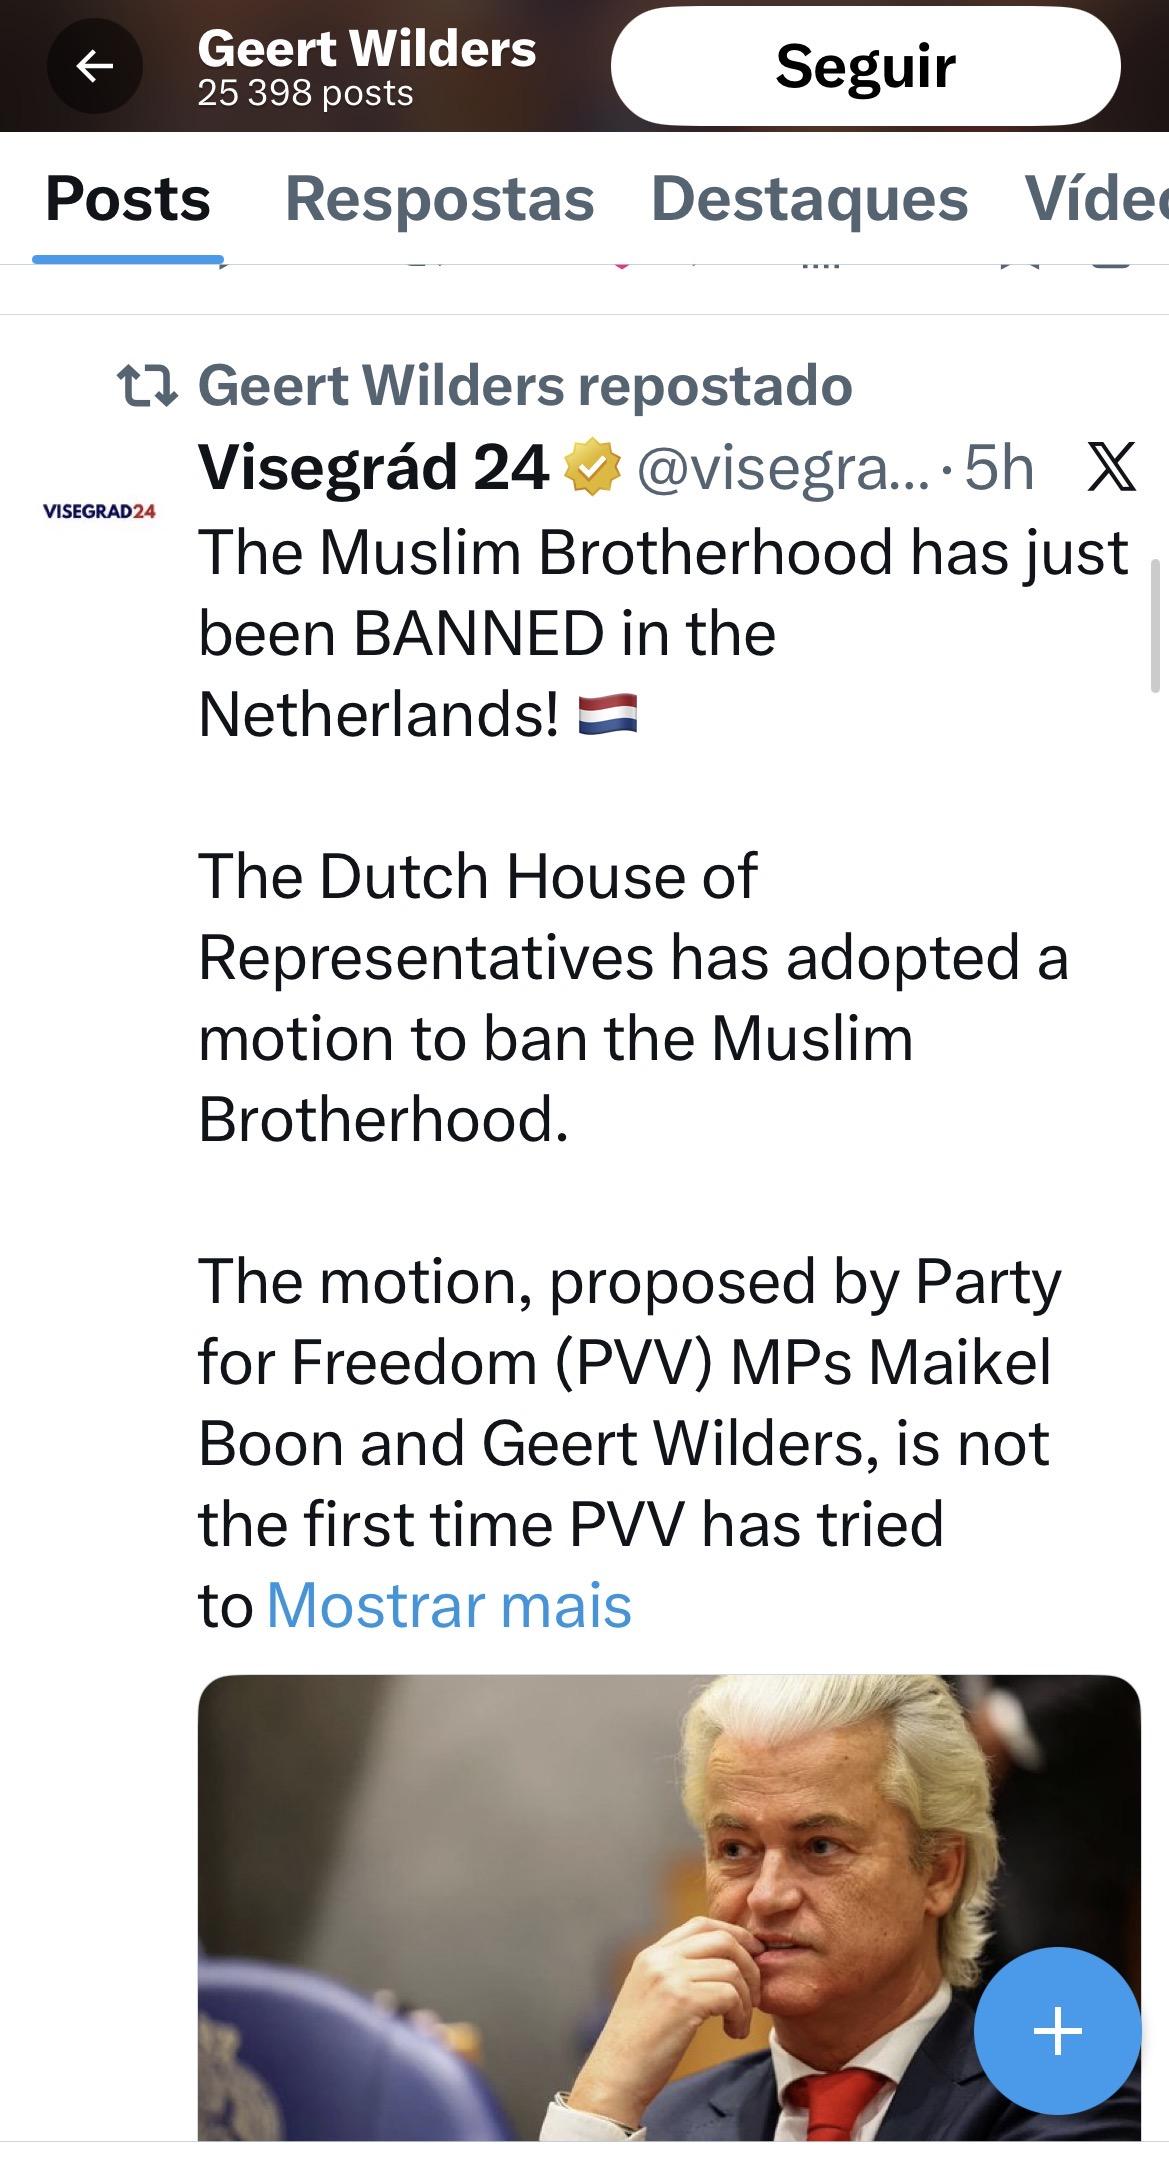This screenshot has height=2164, width=1169.
Task: Expand the post with Mostrar mais
Action: [449, 1605]
